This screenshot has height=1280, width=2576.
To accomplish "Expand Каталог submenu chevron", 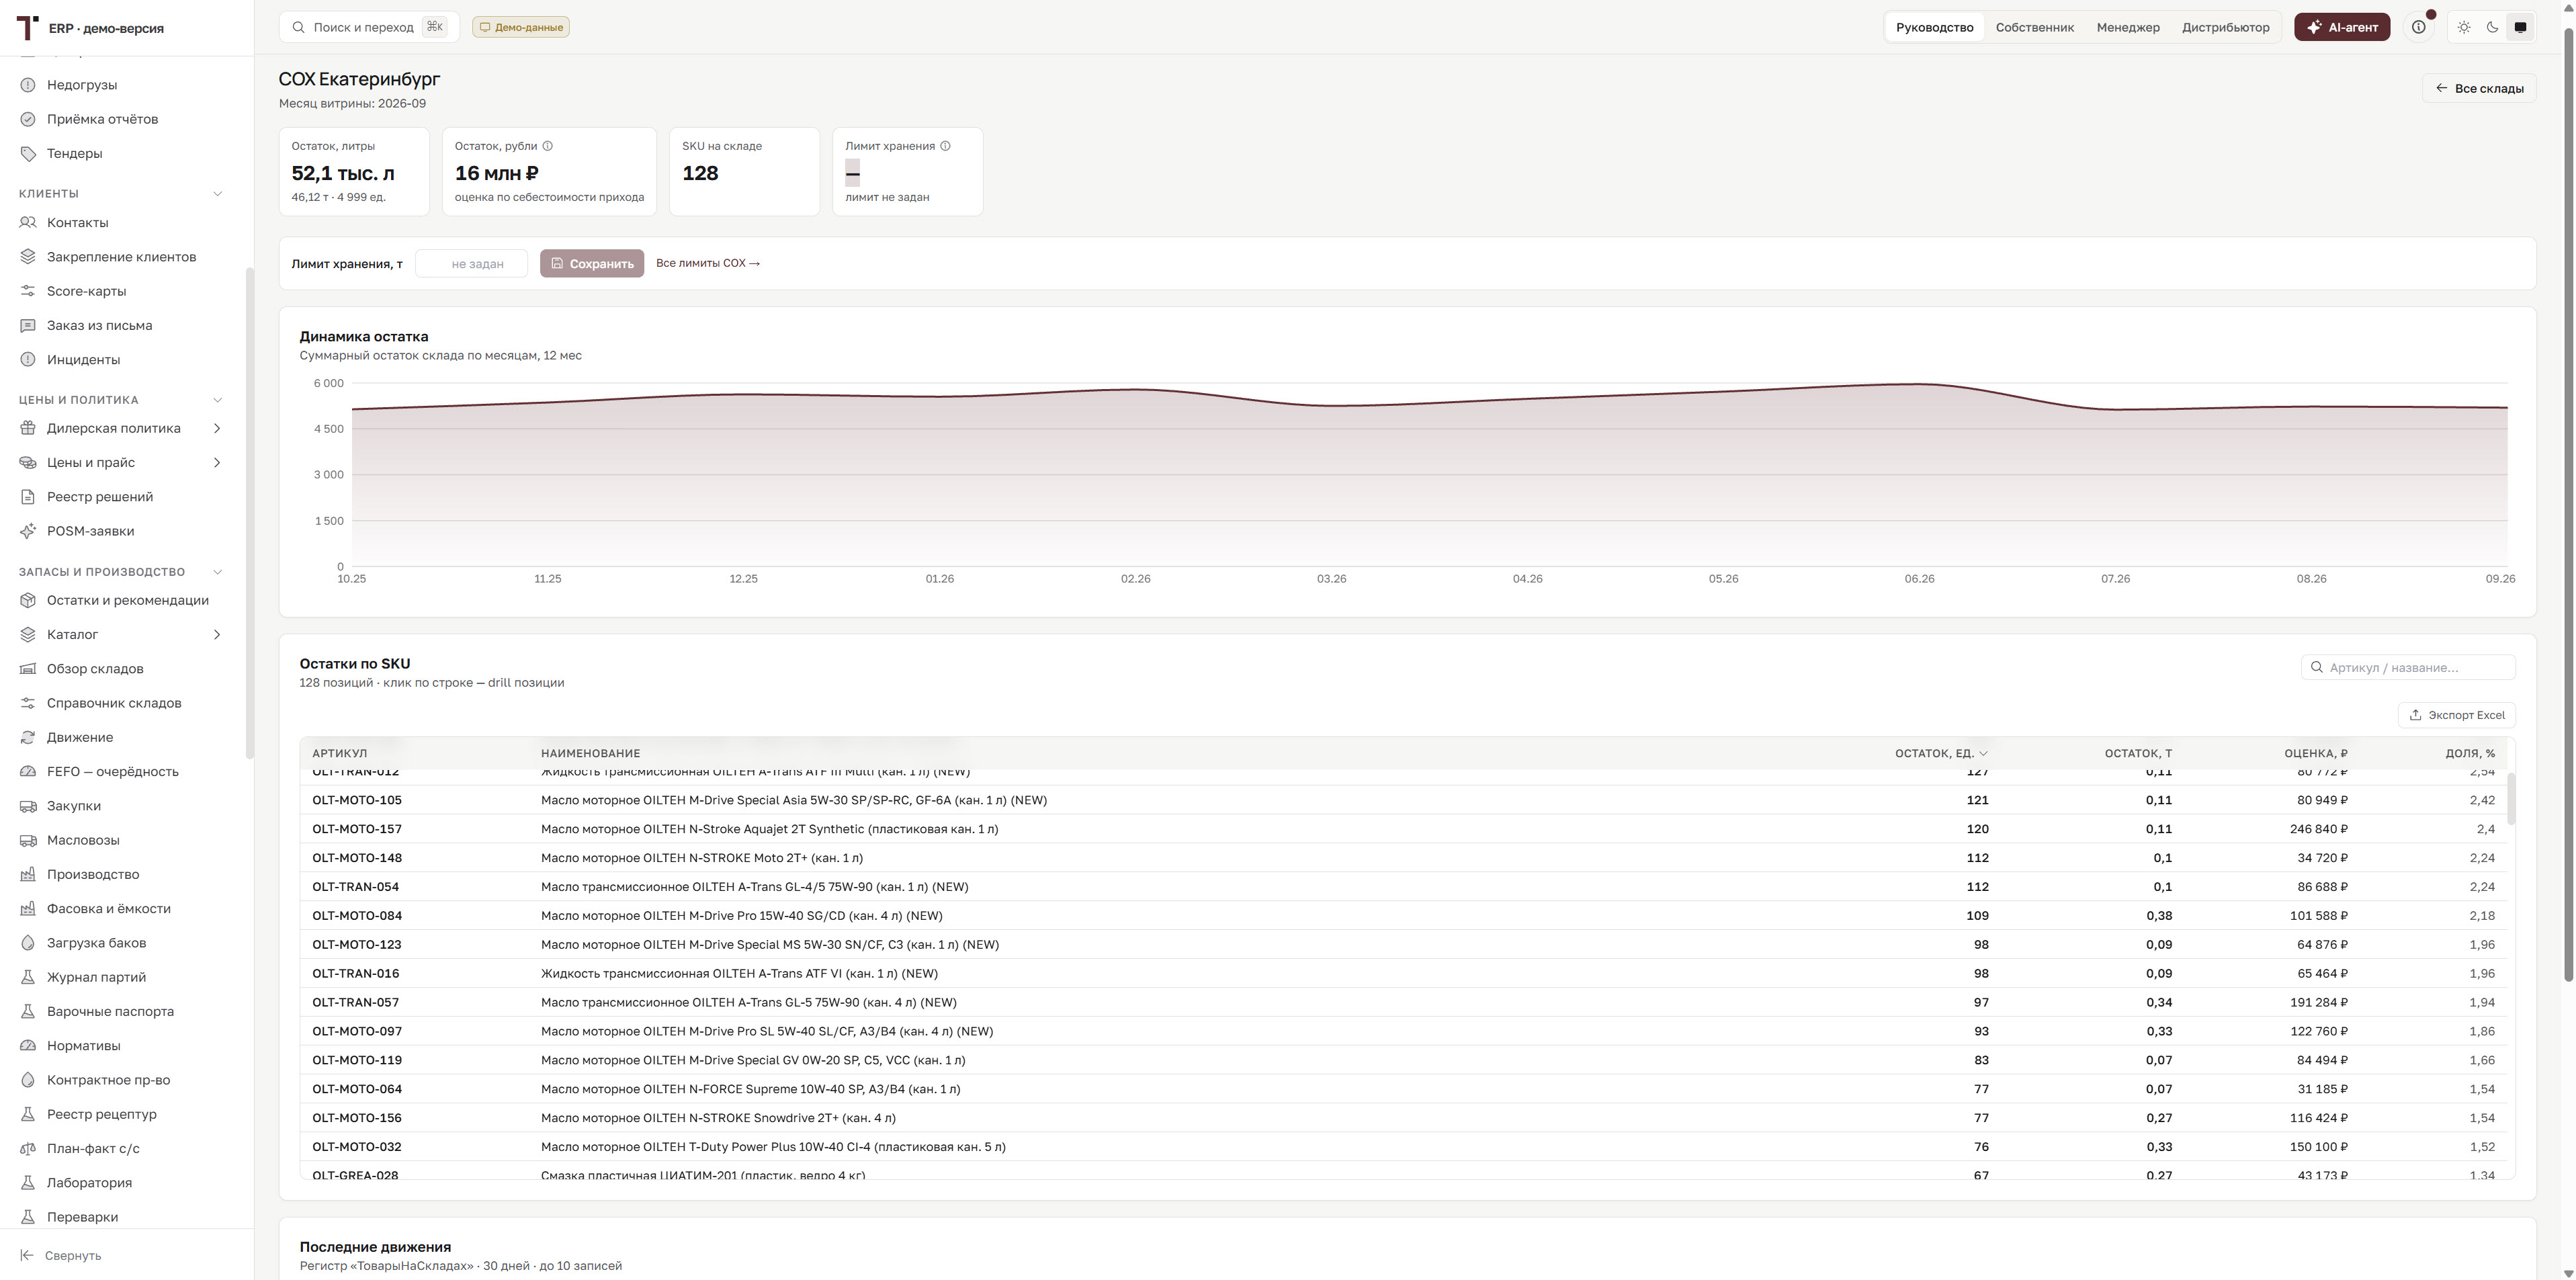I will point(217,634).
